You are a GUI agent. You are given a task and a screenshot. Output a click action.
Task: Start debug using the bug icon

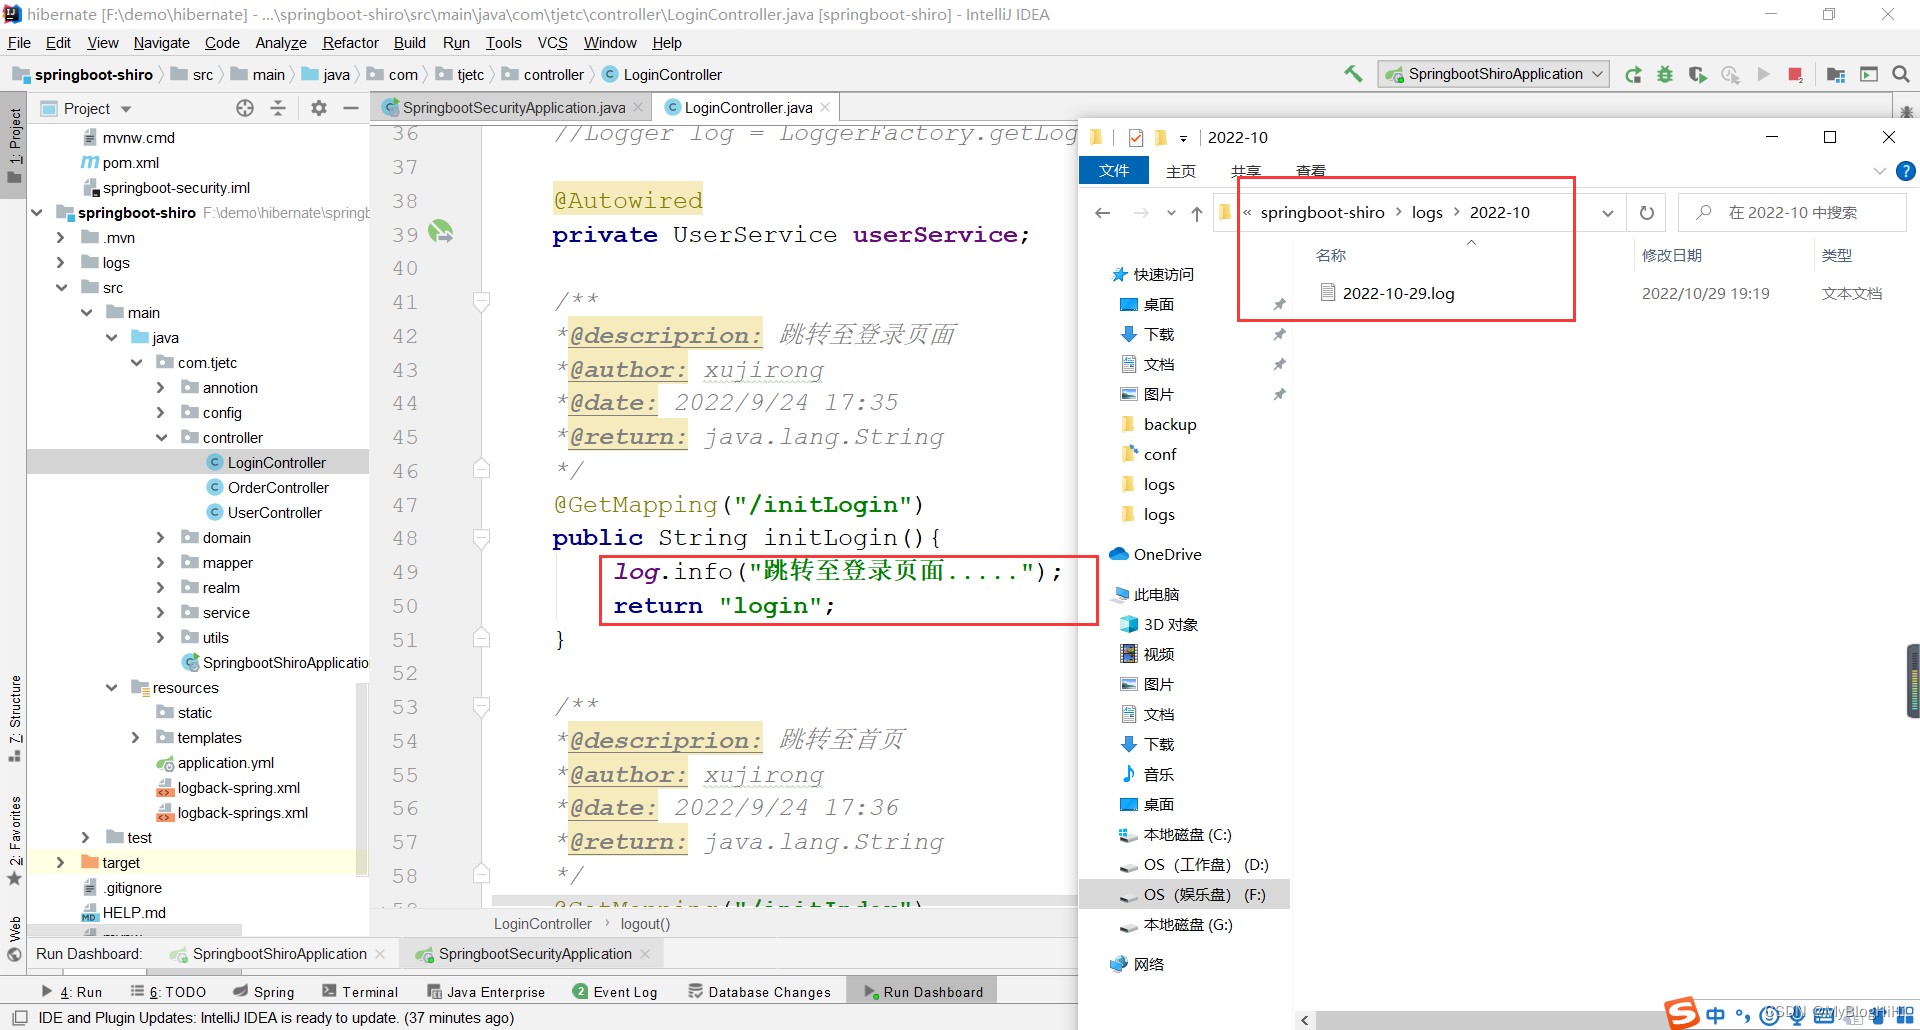[x=1665, y=74]
